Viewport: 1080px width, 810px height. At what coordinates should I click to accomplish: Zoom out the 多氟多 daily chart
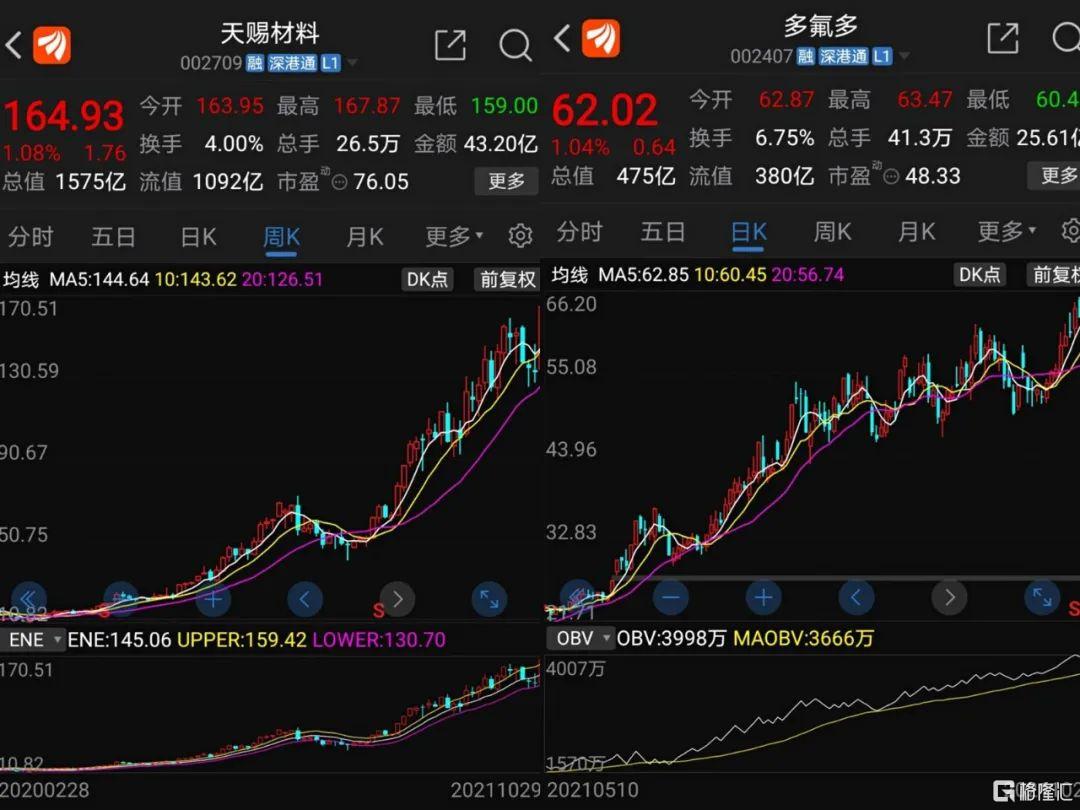point(670,598)
